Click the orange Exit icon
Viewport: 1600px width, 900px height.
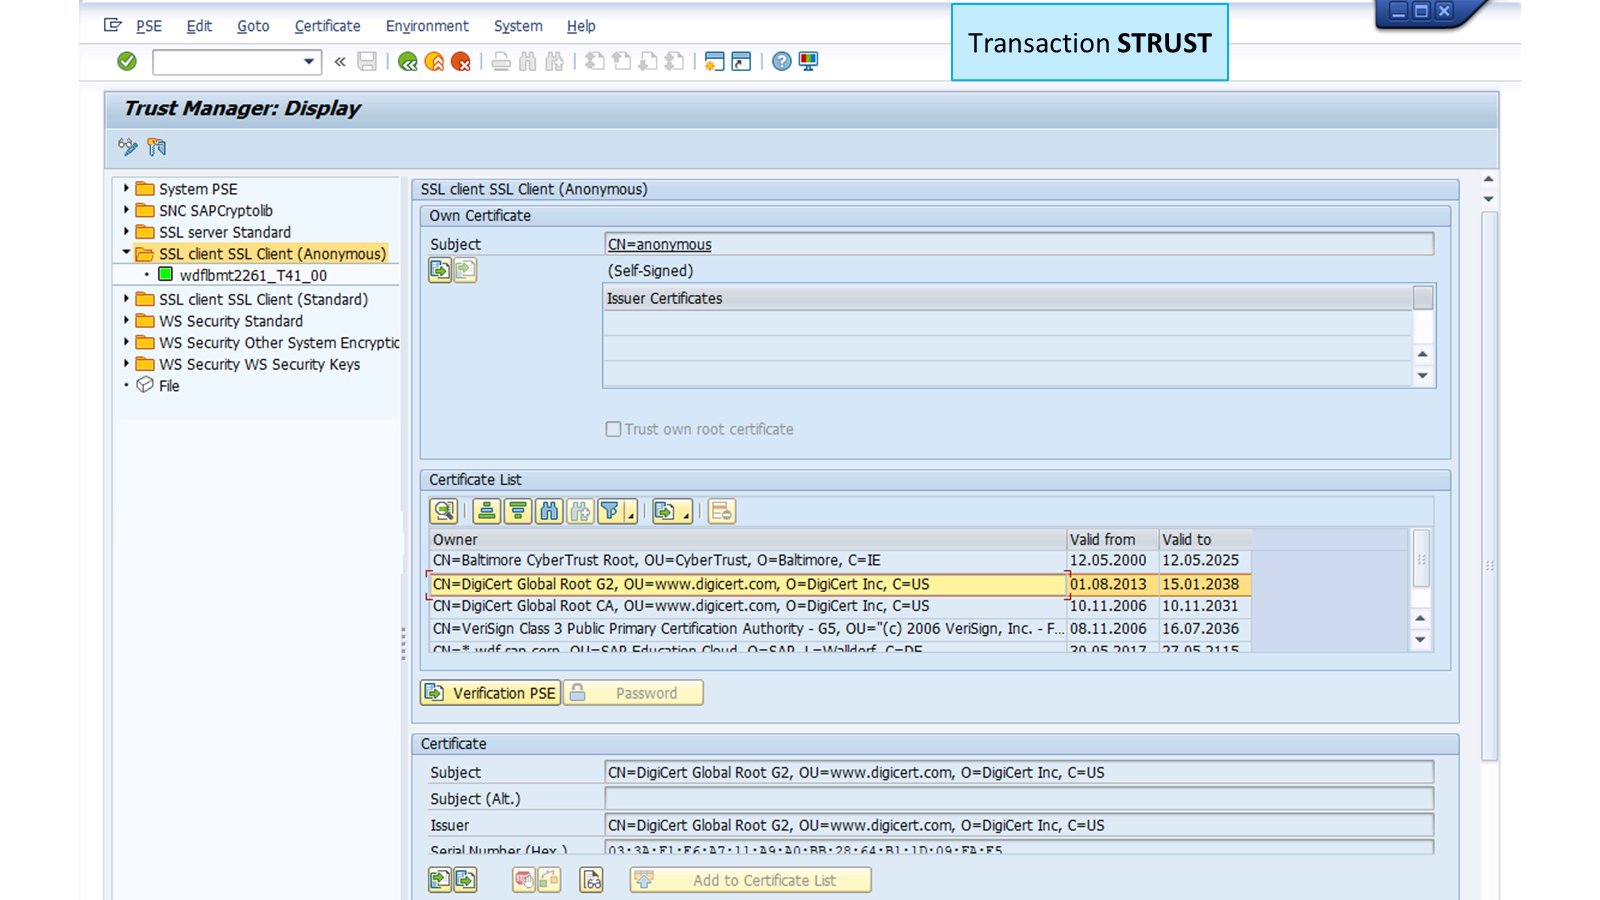pyautogui.click(x=434, y=61)
